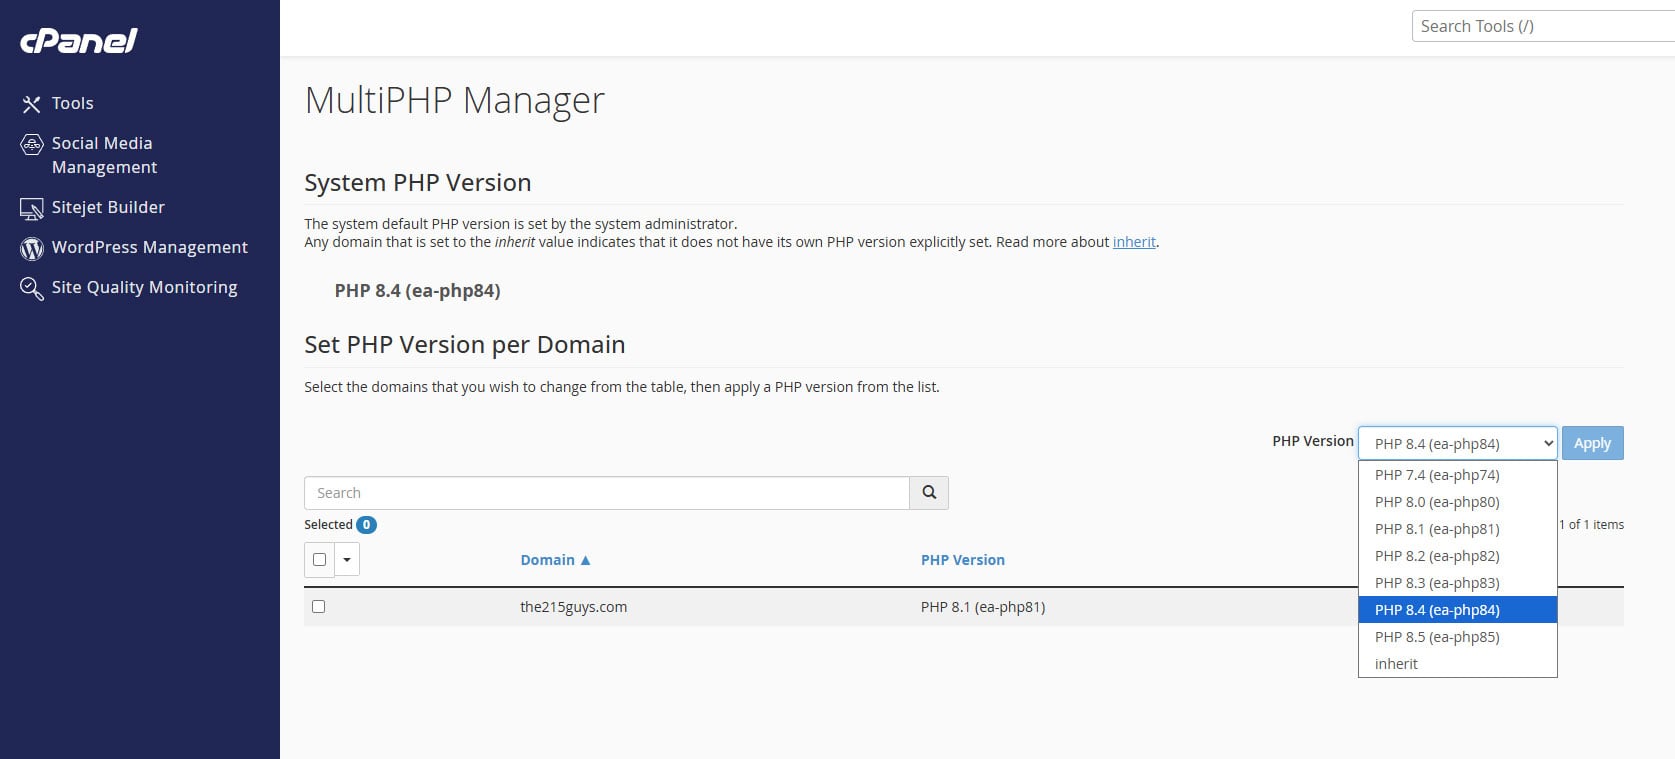1675x759 pixels.
Task: Choose PHP 8.2 (ea-php82) option
Action: (1457, 556)
